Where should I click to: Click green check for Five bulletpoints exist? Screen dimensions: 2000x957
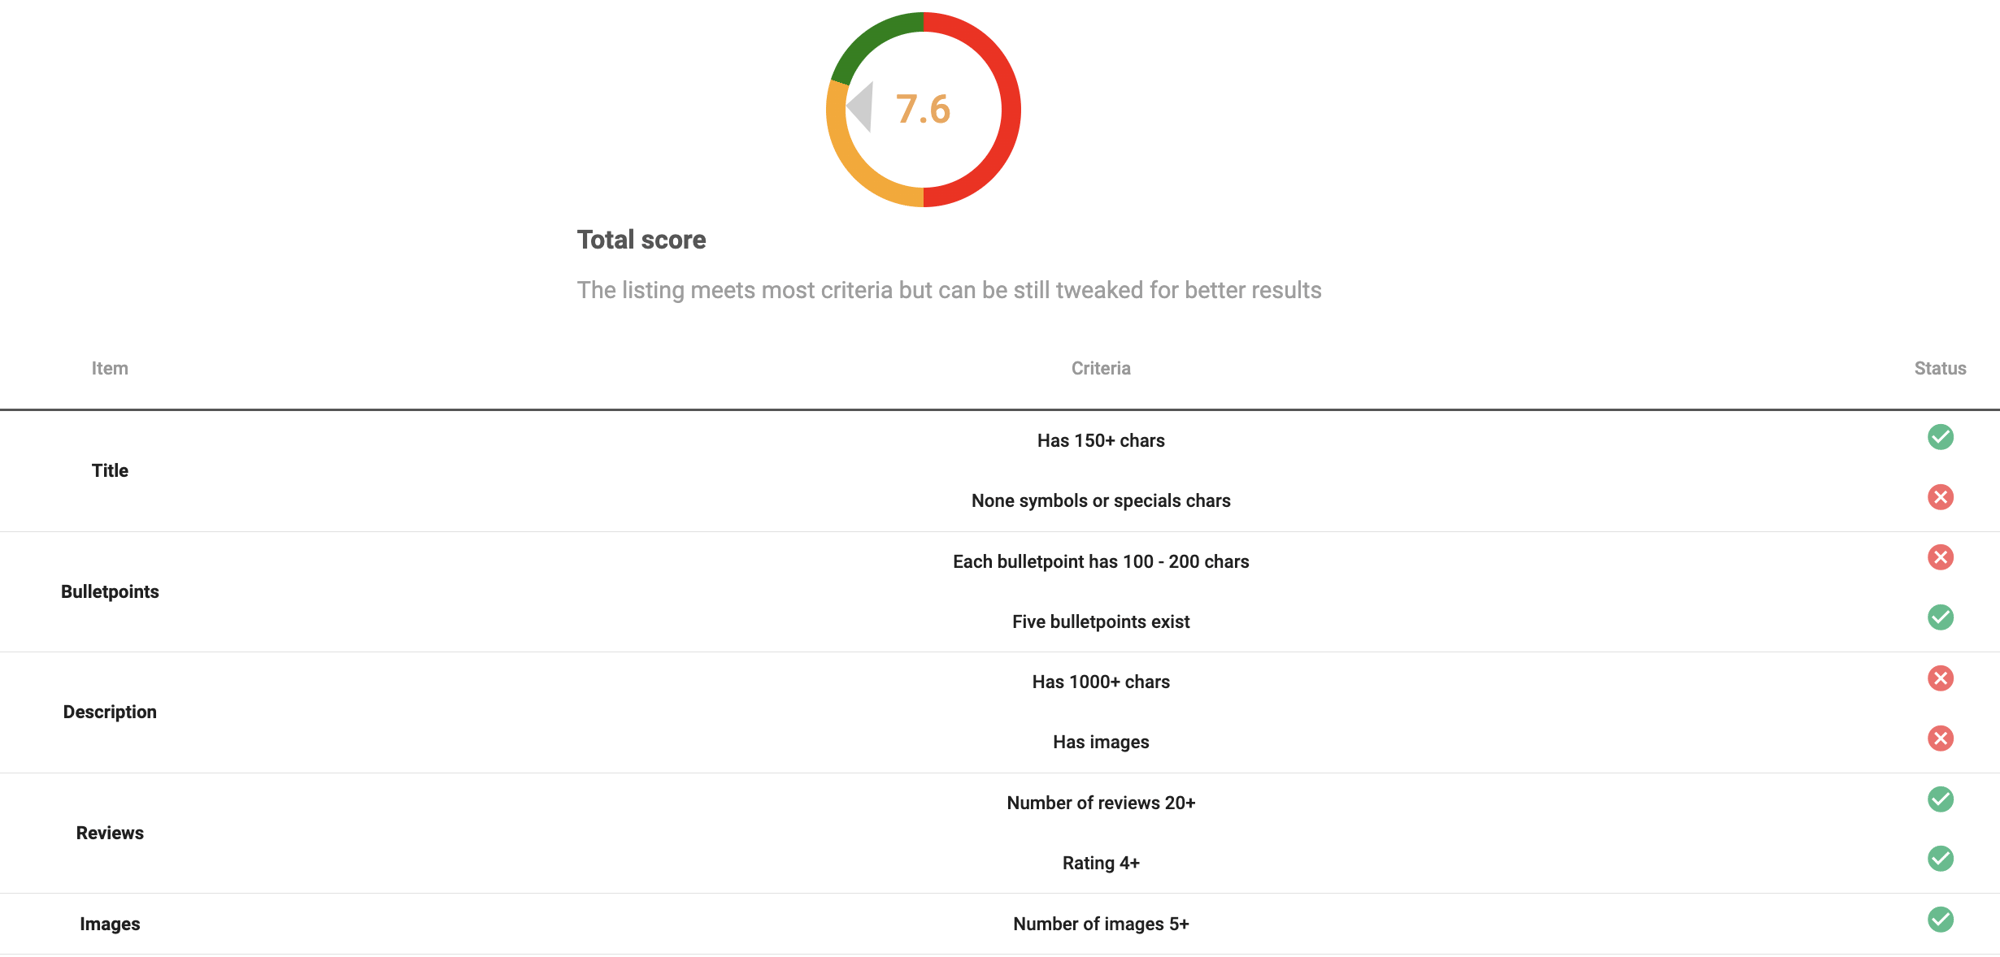1940,618
